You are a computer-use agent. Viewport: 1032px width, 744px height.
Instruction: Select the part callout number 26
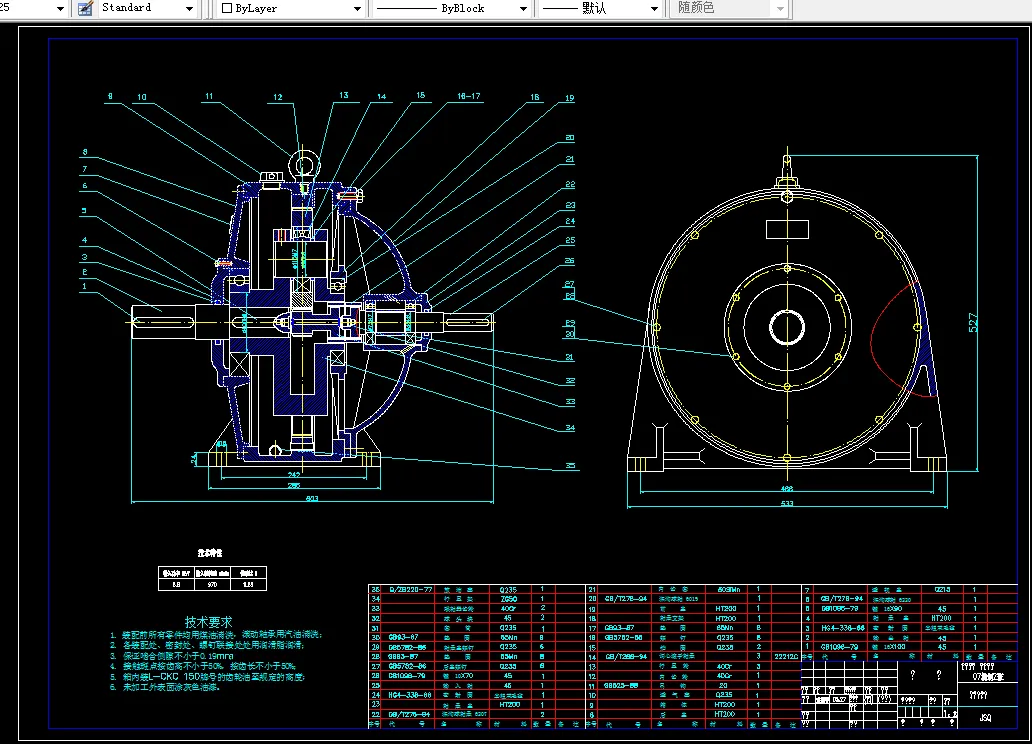point(569,261)
